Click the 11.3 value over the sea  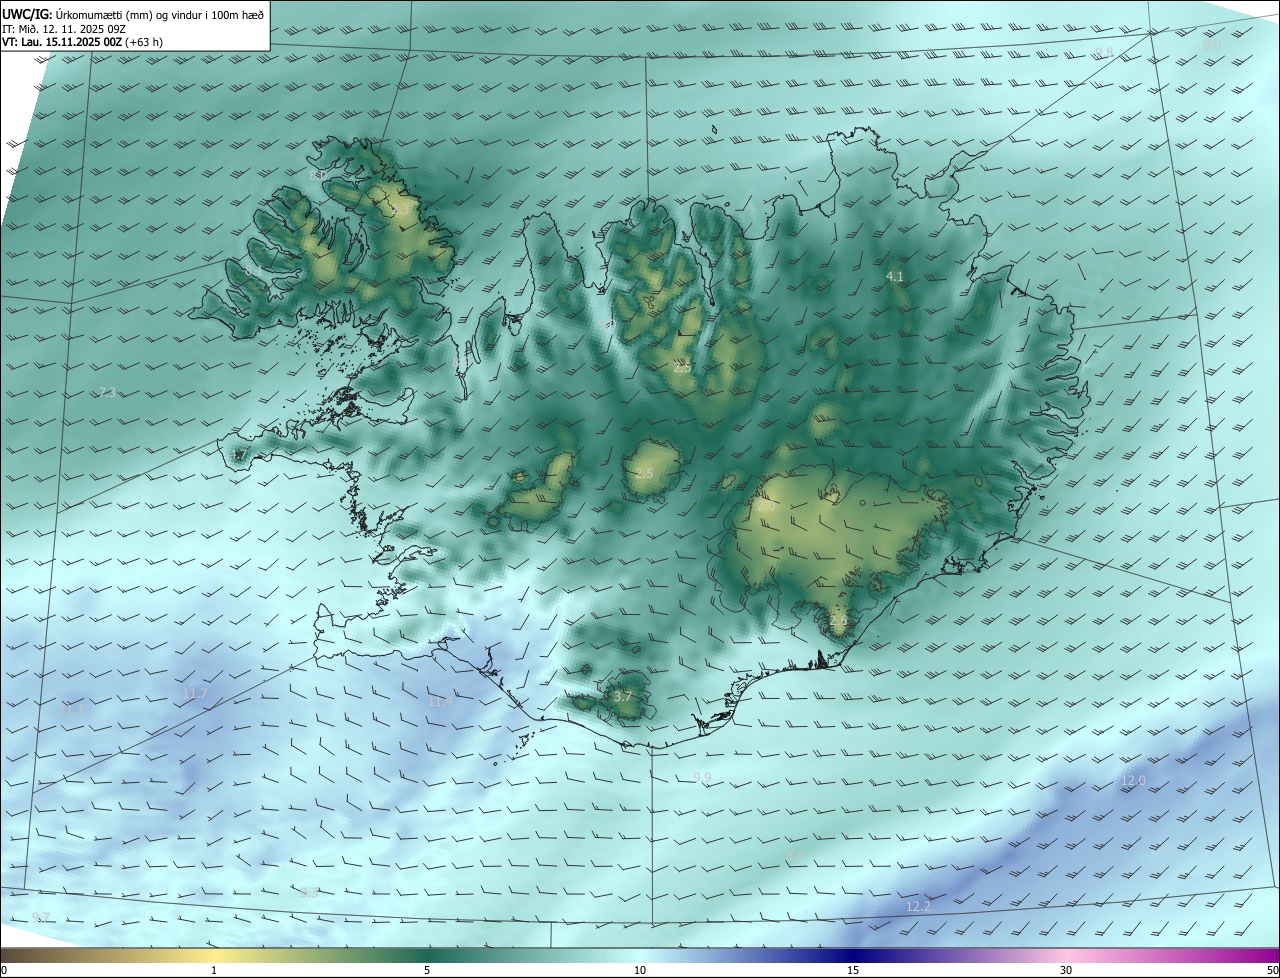coord(72,708)
